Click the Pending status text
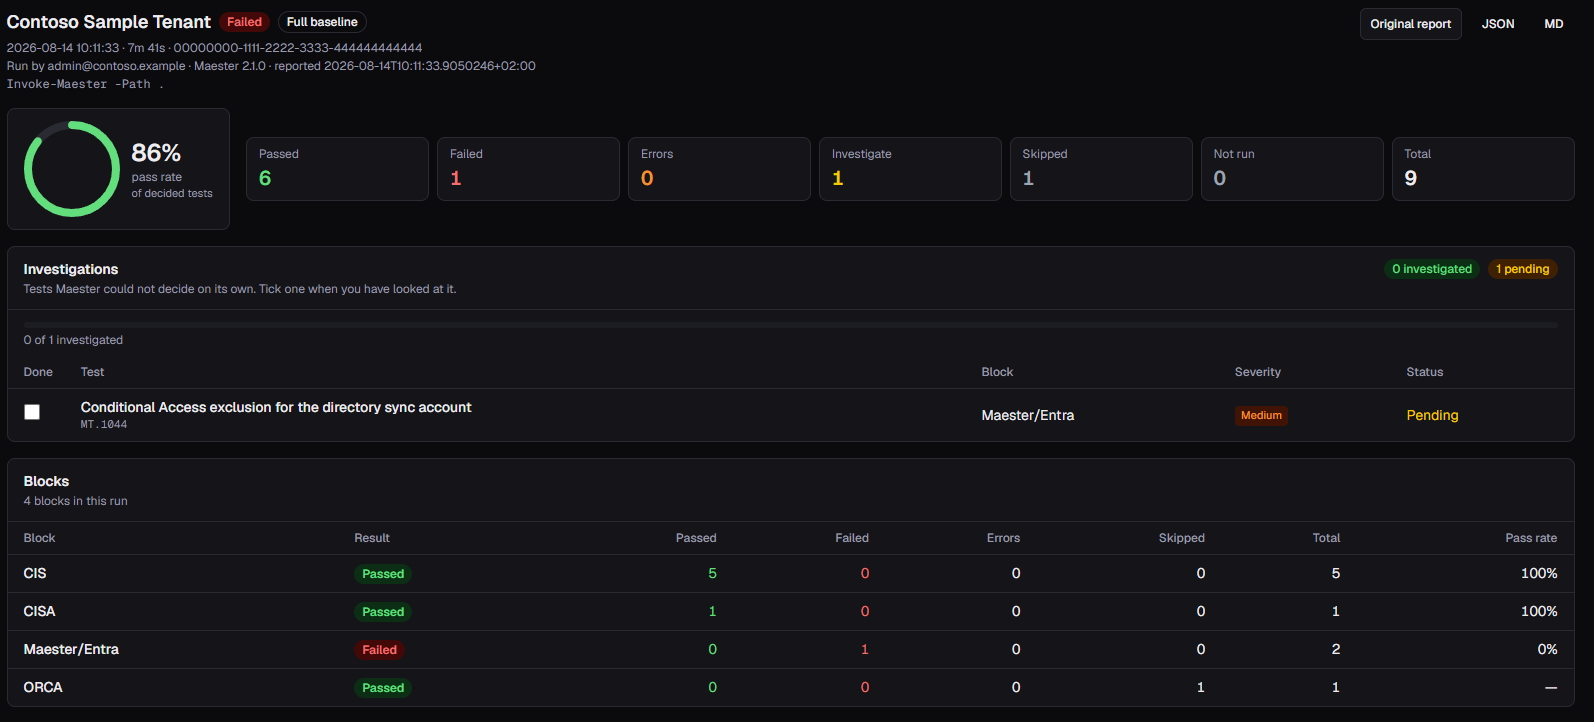1594x722 pixels. 1432,415
